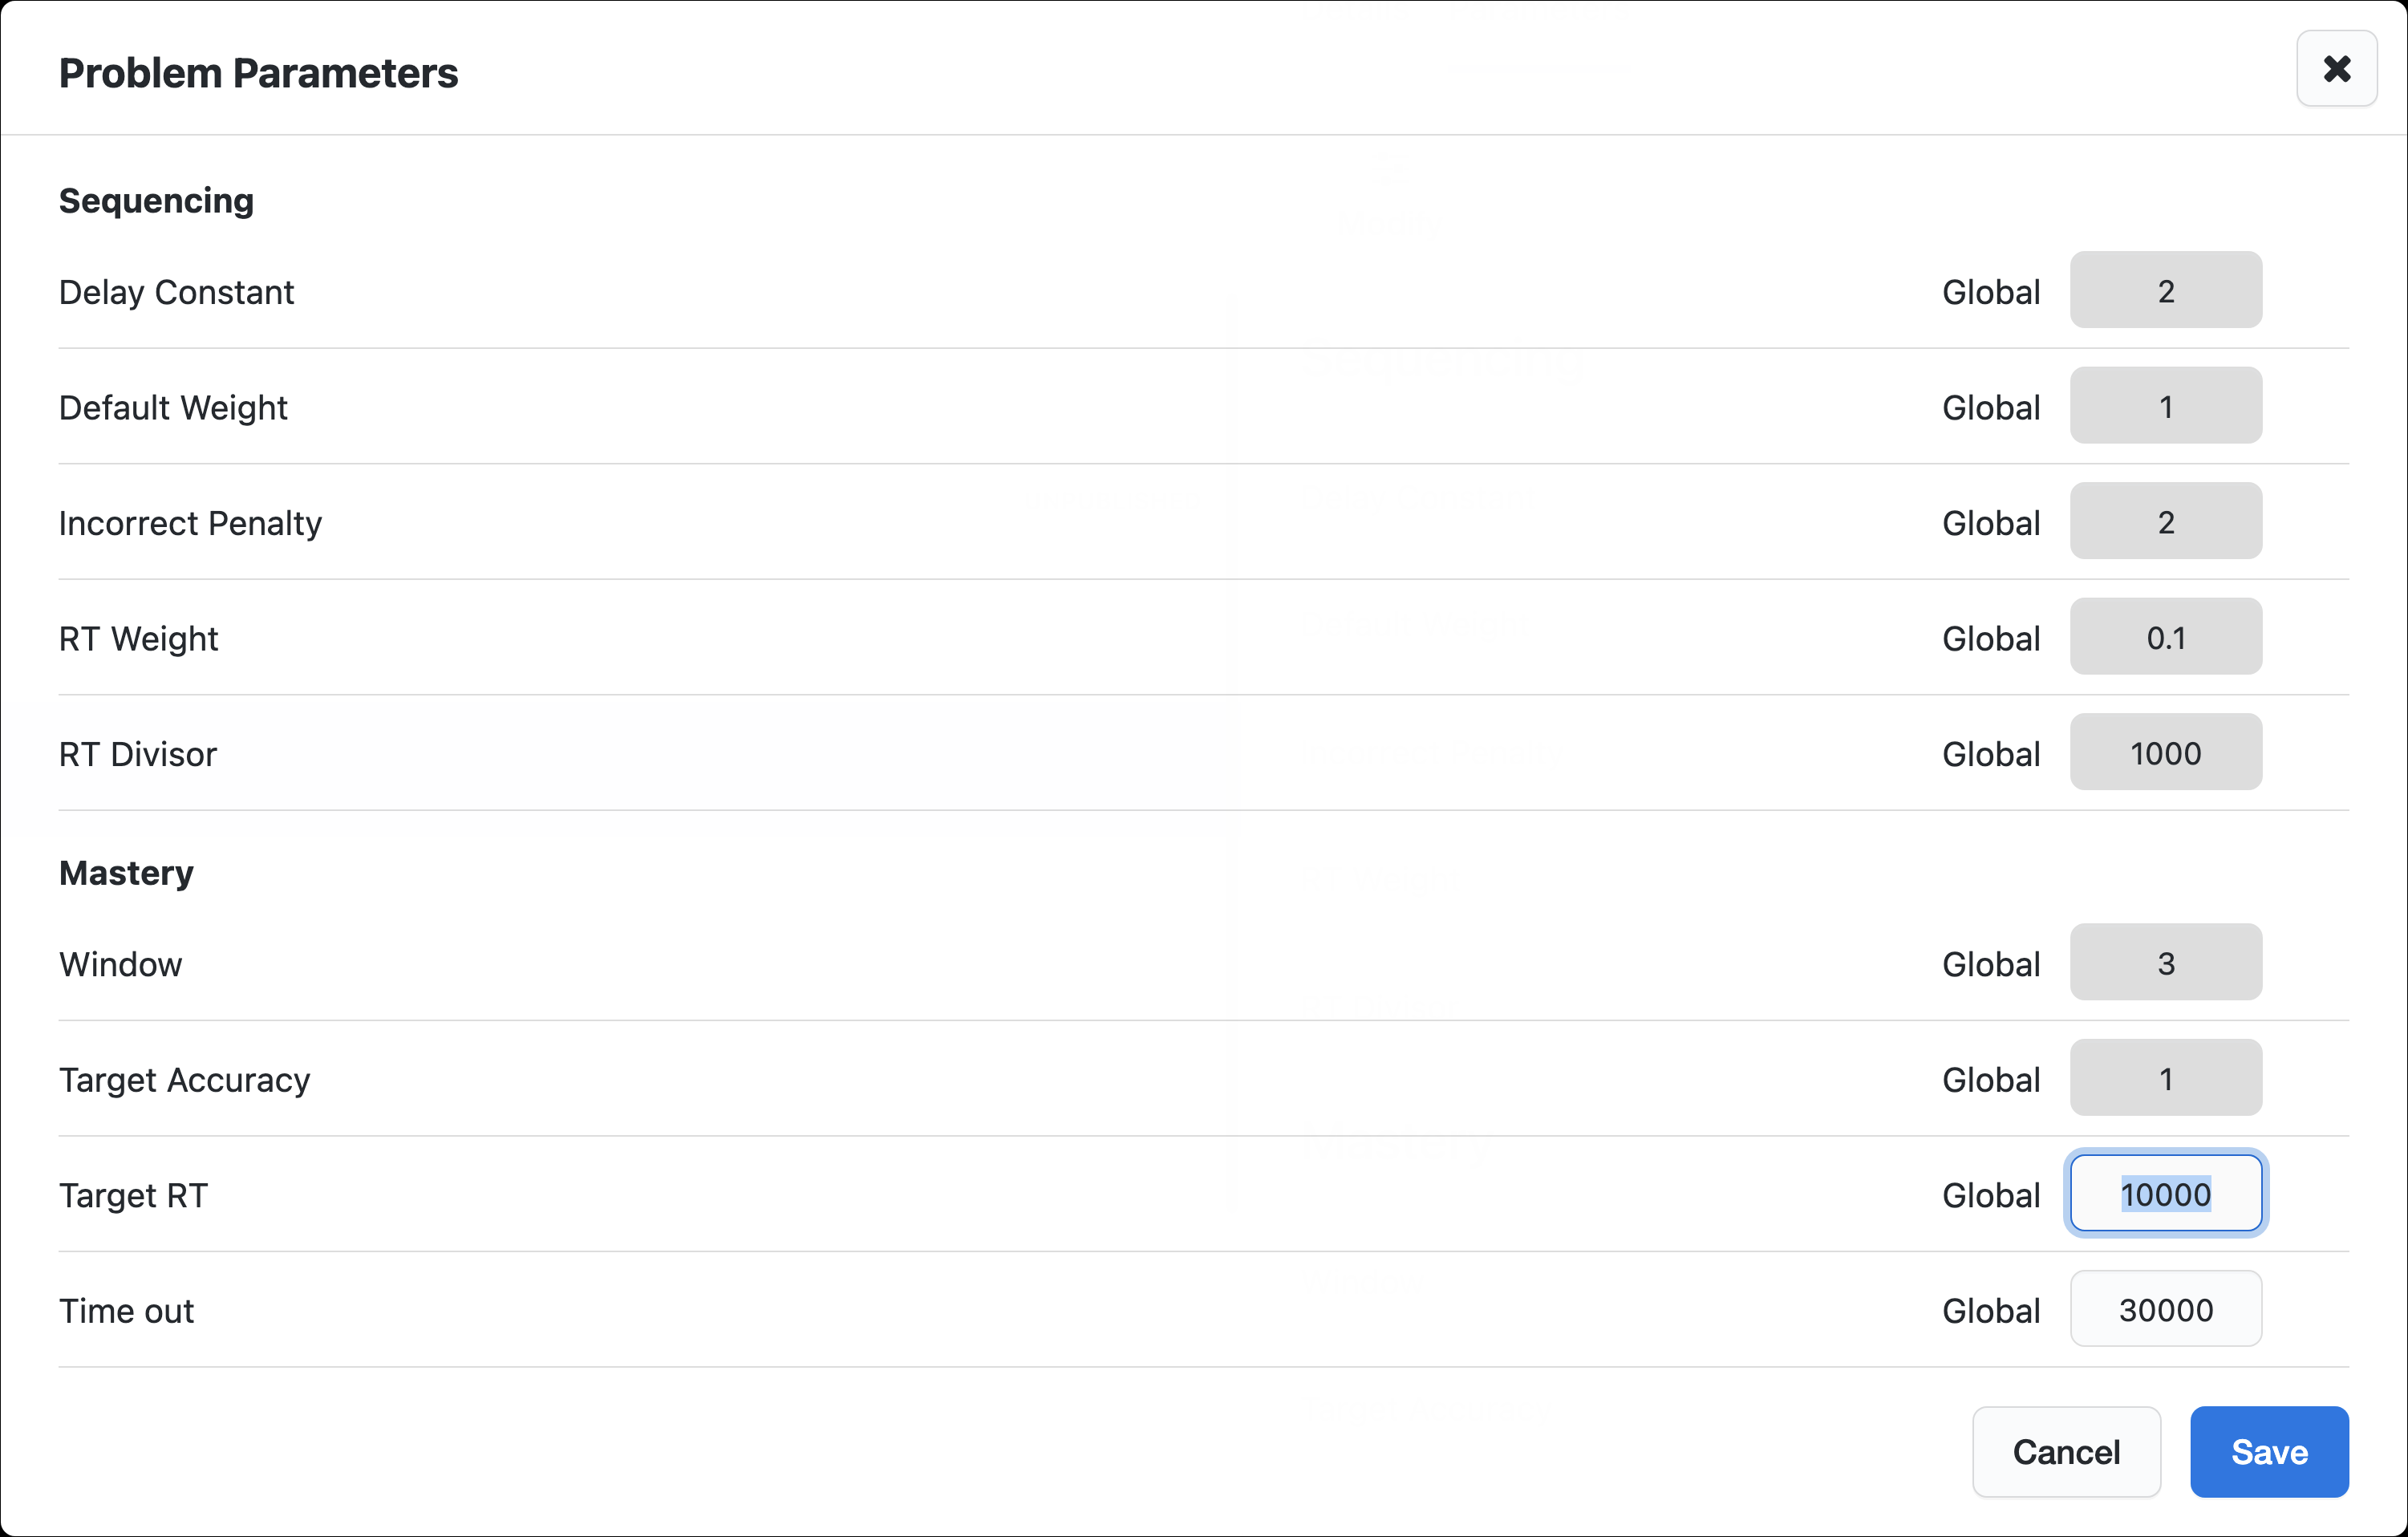Select the RT Divisor input showing 1000
This screenshot has height=1537, width=2408.
coord(2165,753)
